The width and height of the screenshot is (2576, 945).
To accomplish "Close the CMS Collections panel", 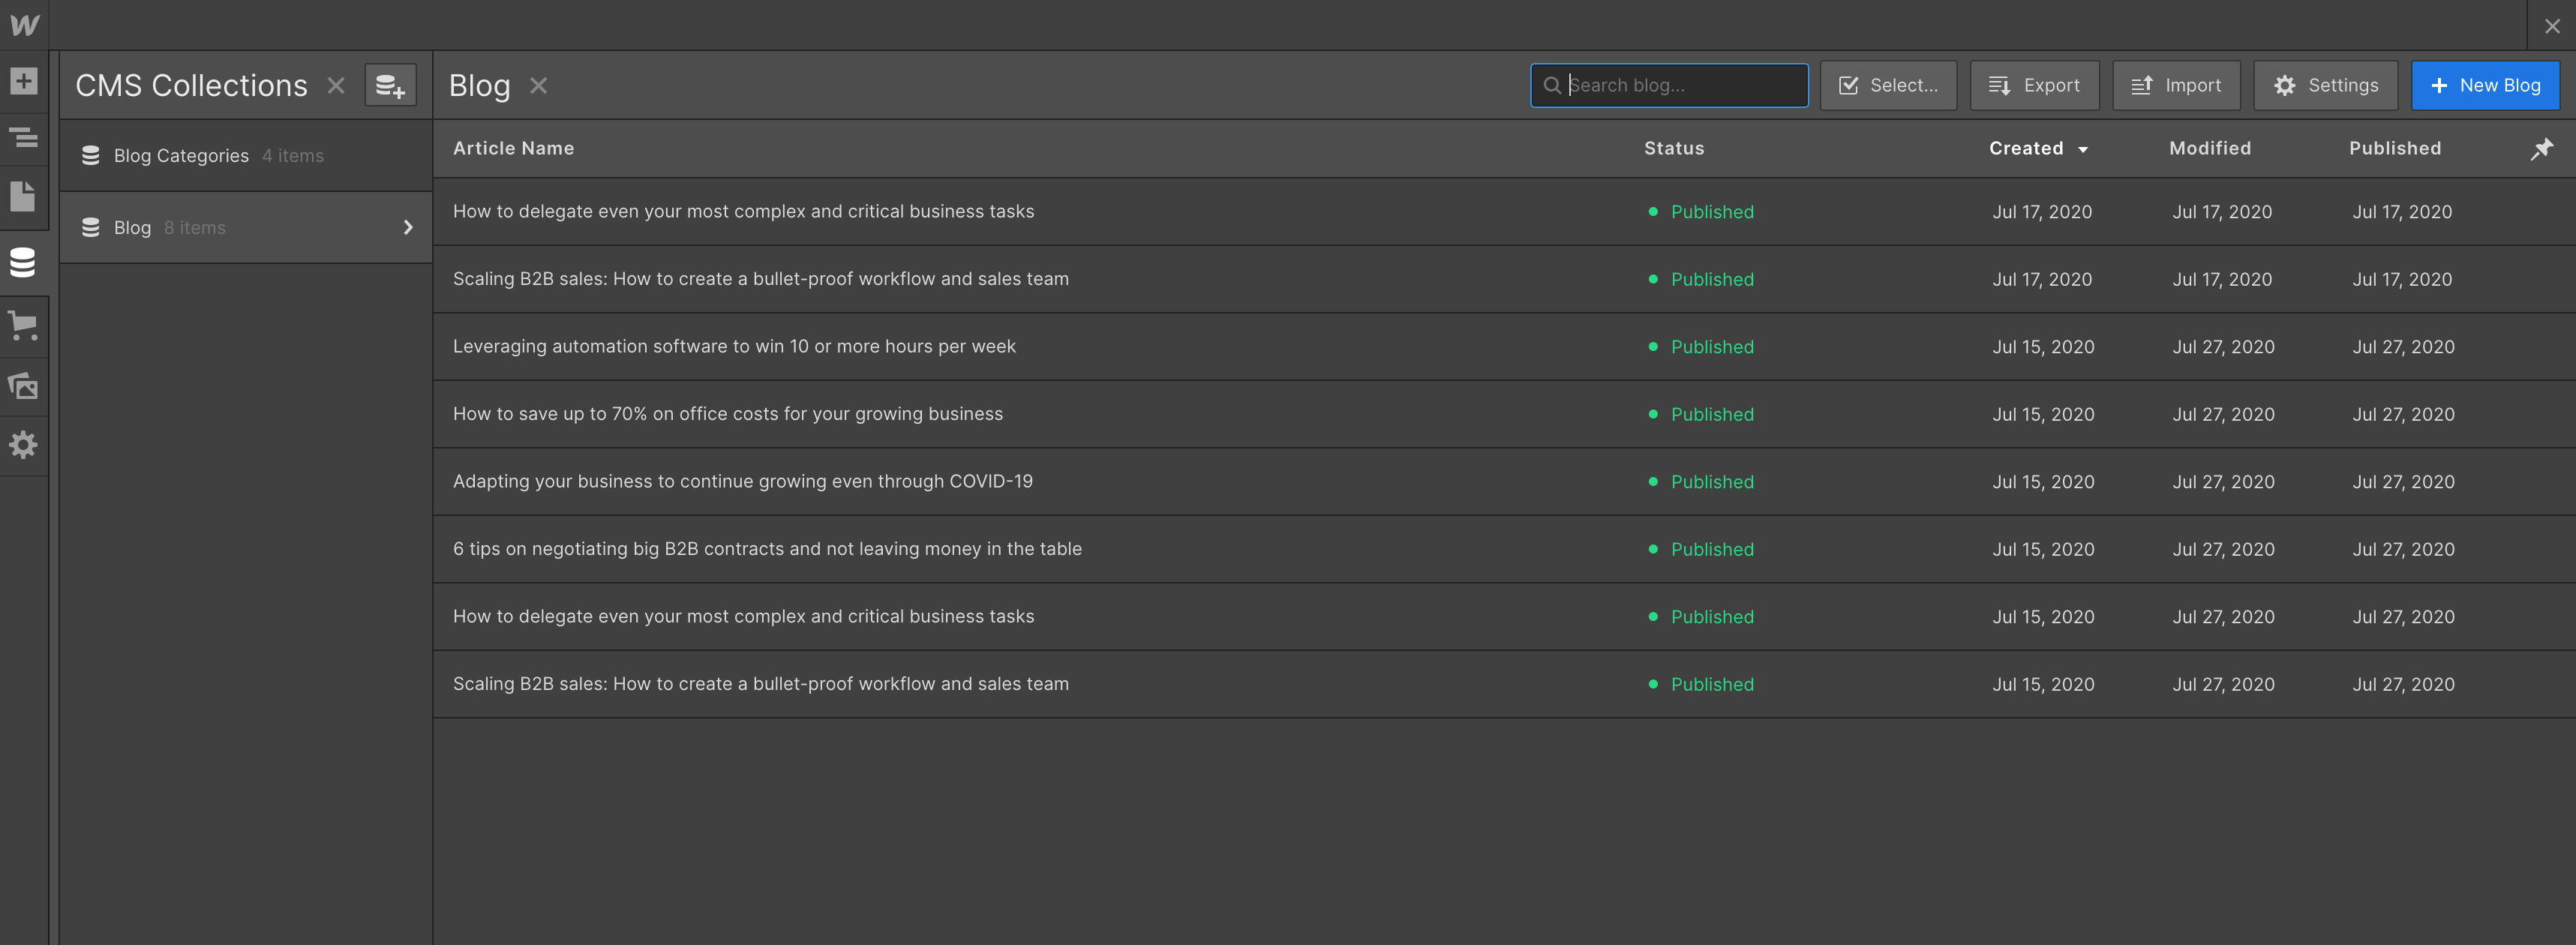I will pos(336,85).
